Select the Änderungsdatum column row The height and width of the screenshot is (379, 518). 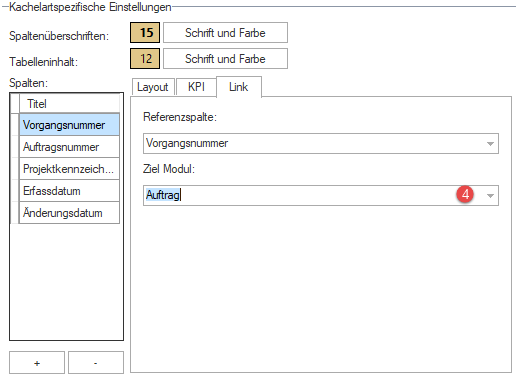pos(69,213)
